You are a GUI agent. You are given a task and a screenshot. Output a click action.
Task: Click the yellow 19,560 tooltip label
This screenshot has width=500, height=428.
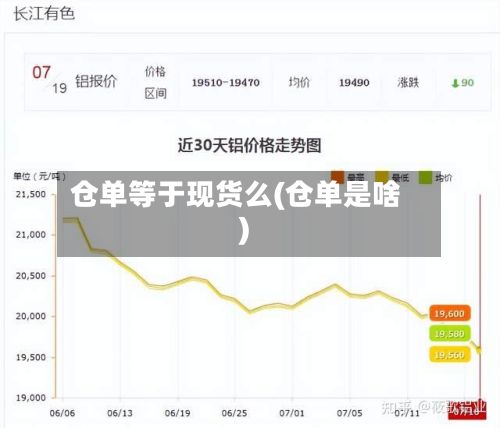click(x=449, y=355)
